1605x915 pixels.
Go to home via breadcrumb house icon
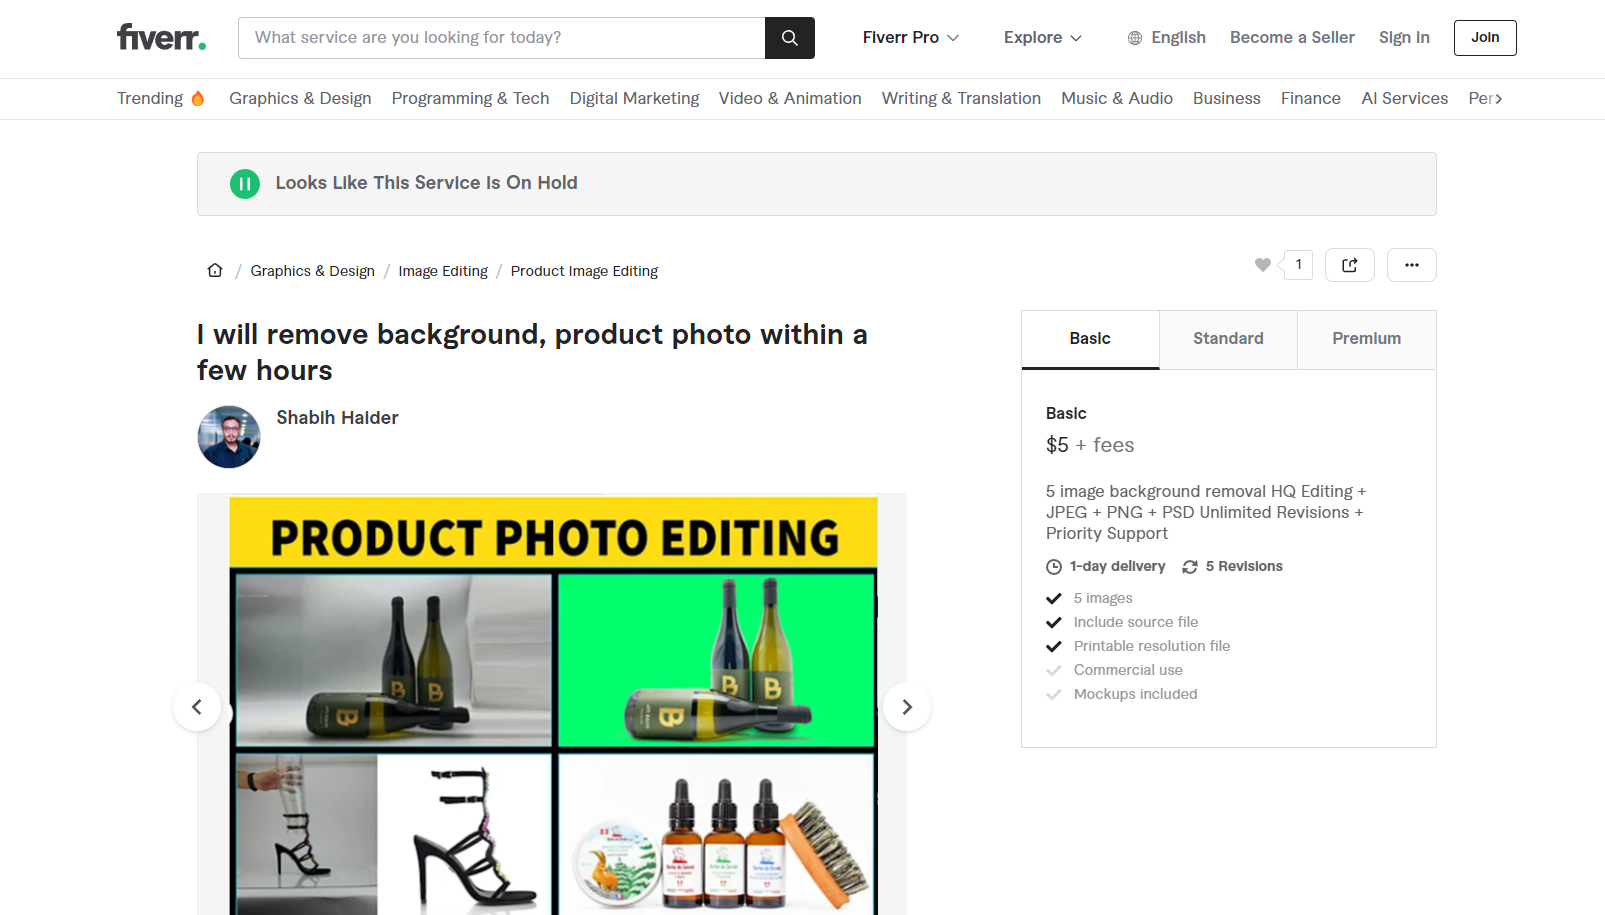[x=215, y=271]
